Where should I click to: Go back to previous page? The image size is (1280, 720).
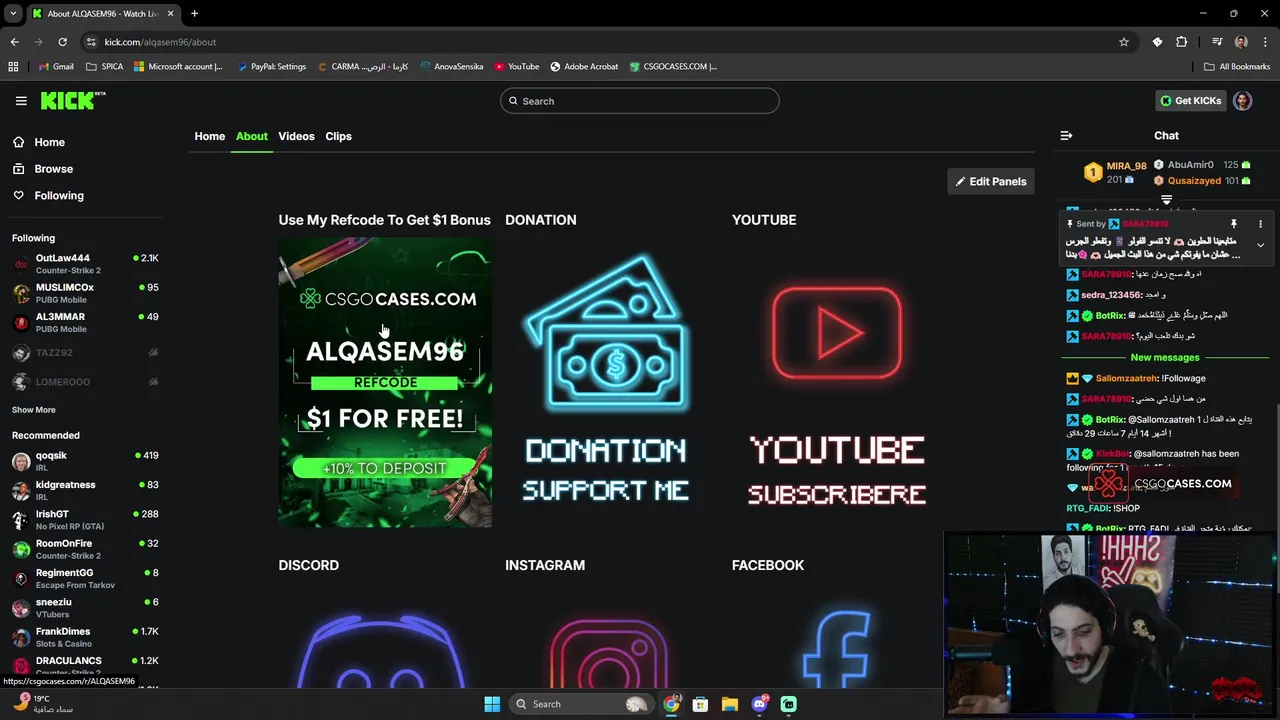pos(14,42)
